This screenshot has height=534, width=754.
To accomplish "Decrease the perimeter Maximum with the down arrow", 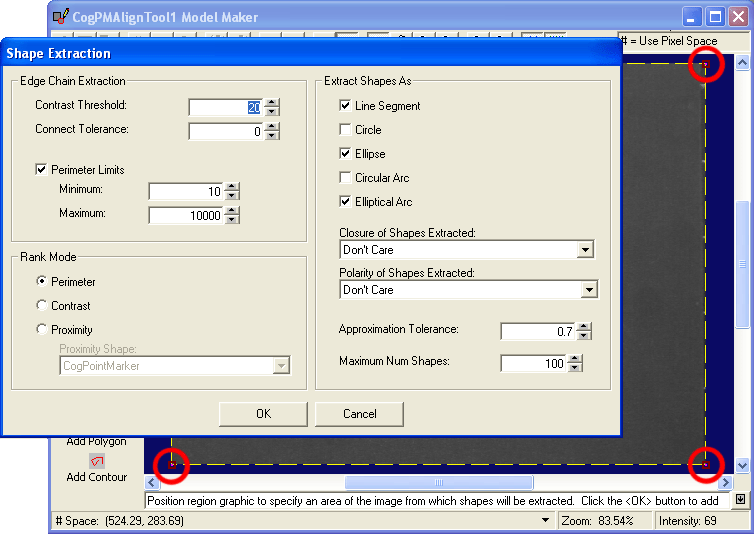I will point(232,220).
